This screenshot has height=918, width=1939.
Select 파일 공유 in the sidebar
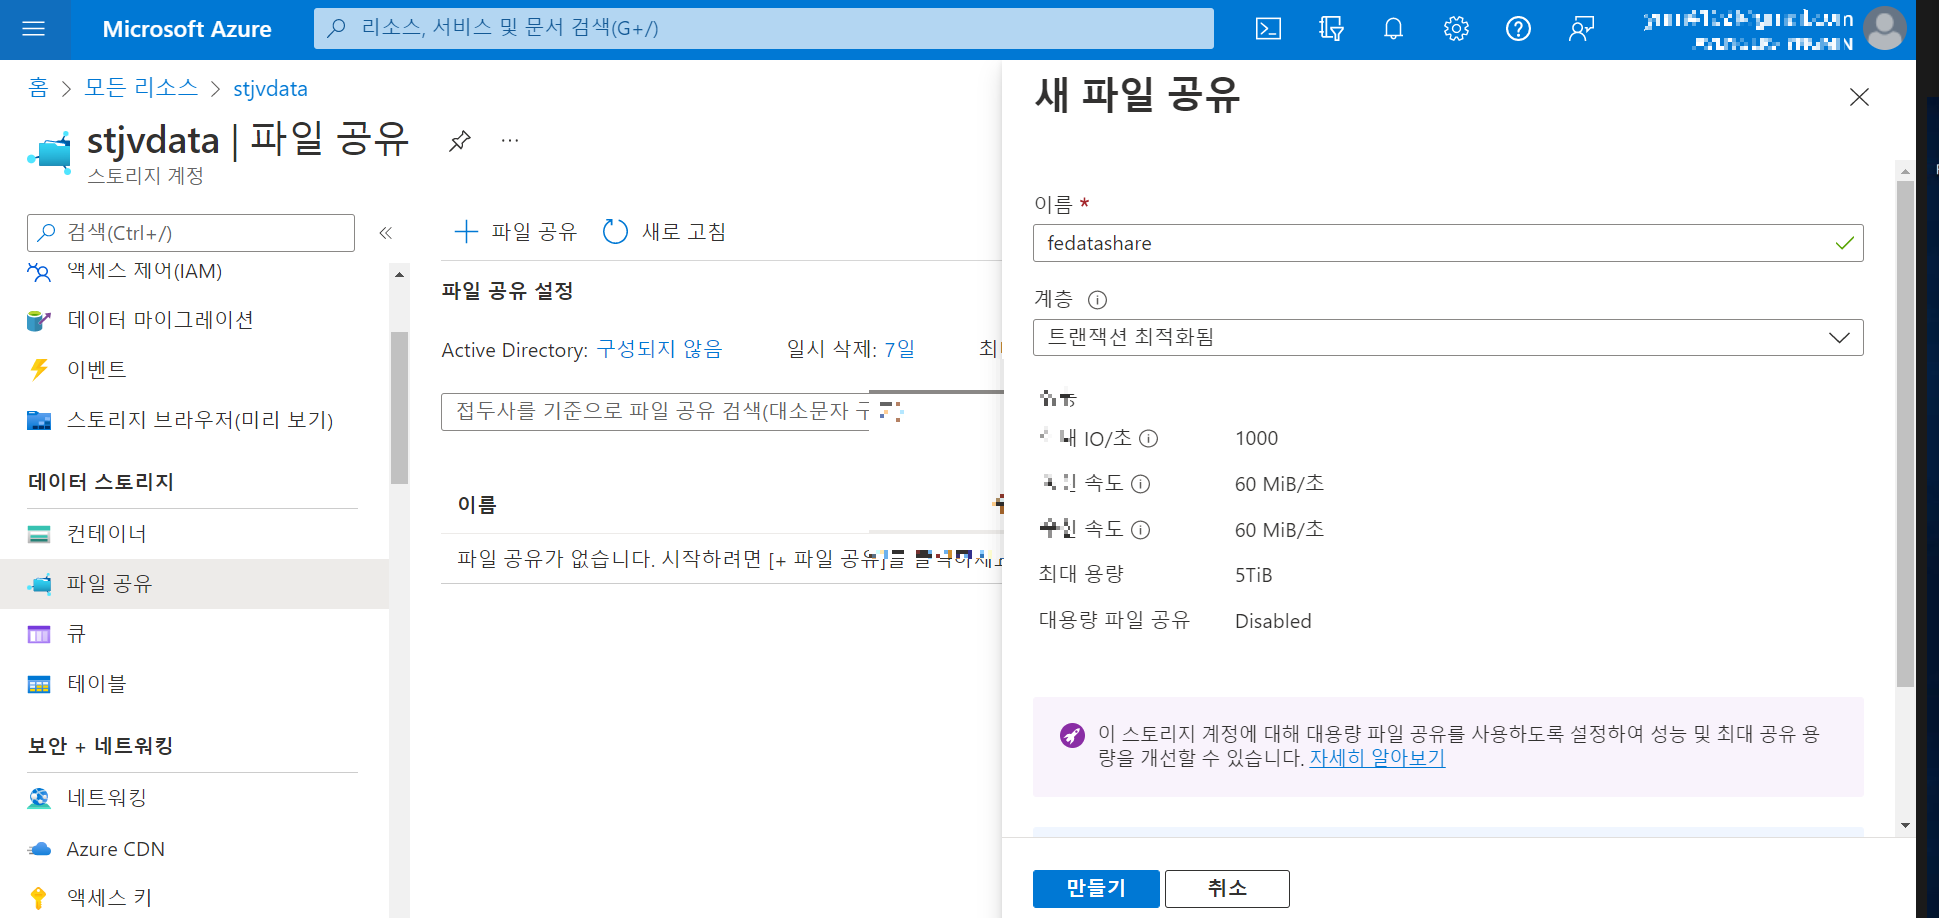click(194, 584)
